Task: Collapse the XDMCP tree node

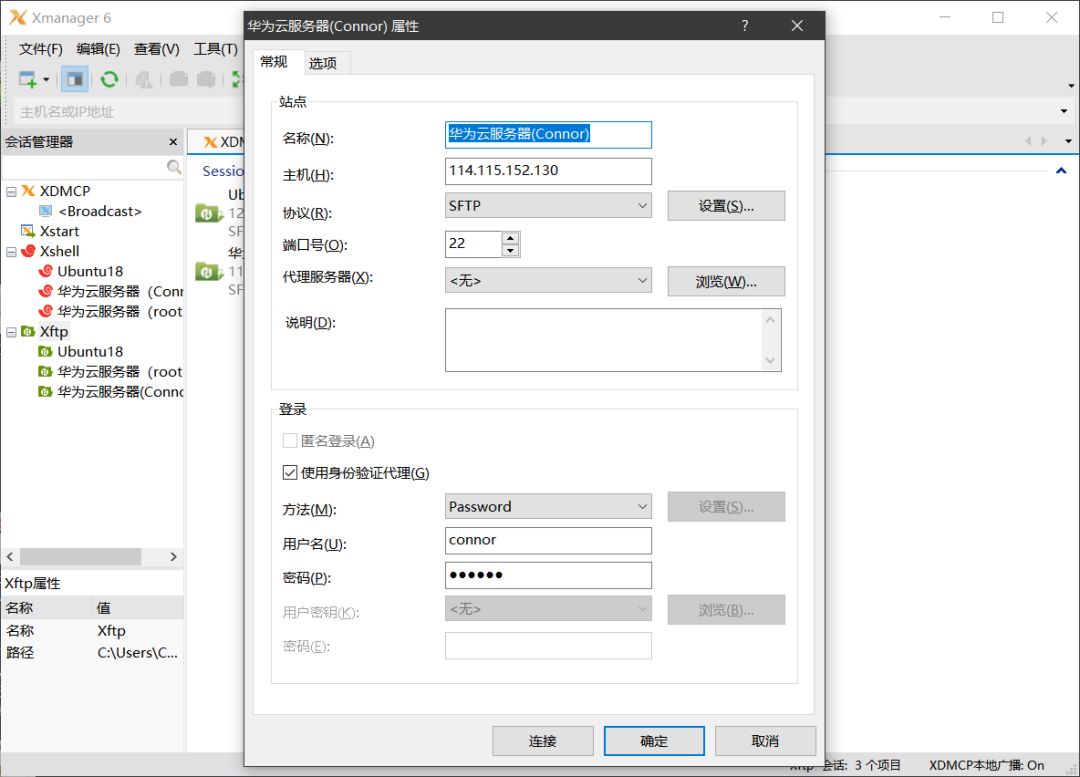Action: [12, 191]
